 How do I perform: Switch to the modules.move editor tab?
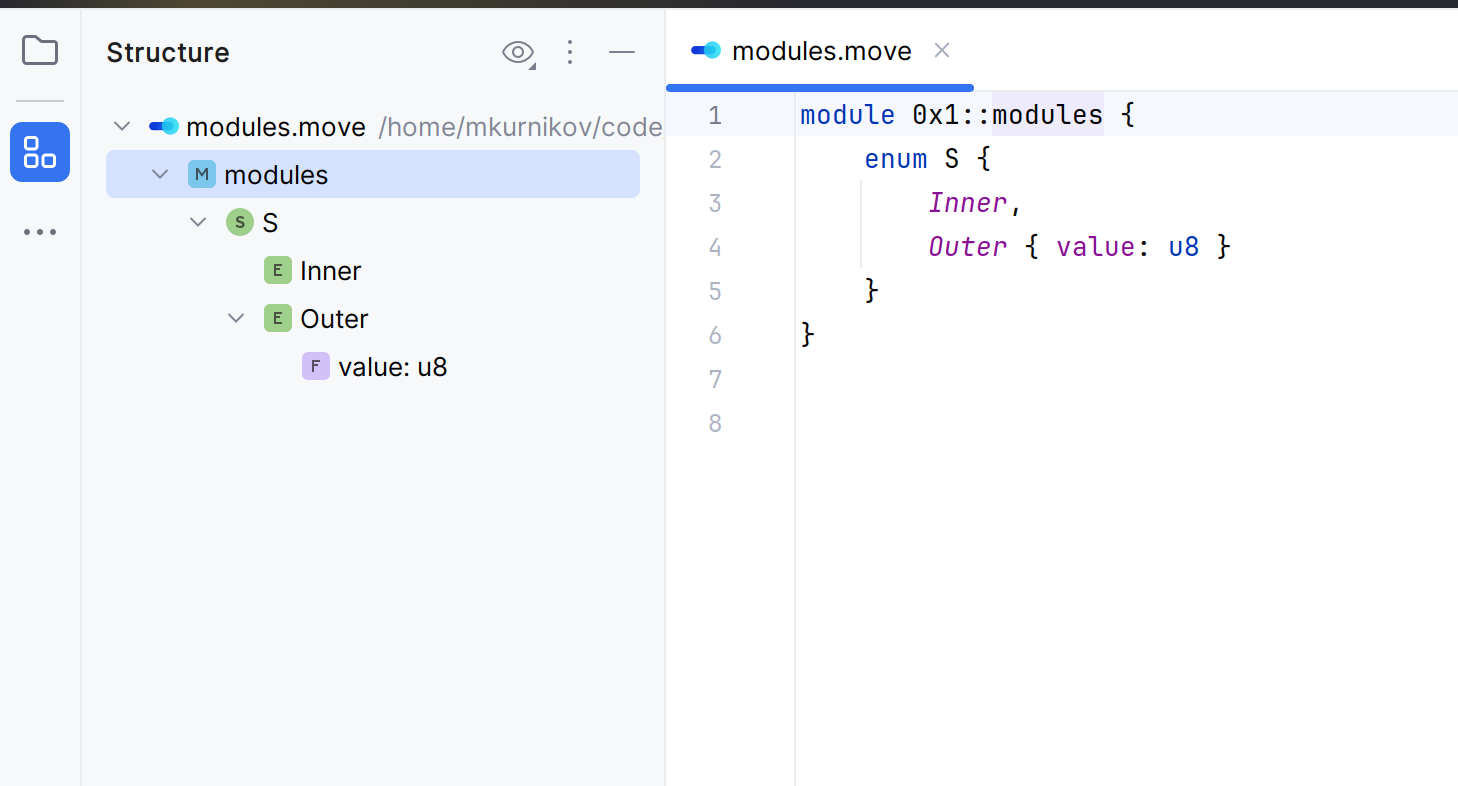click(822, 51)
